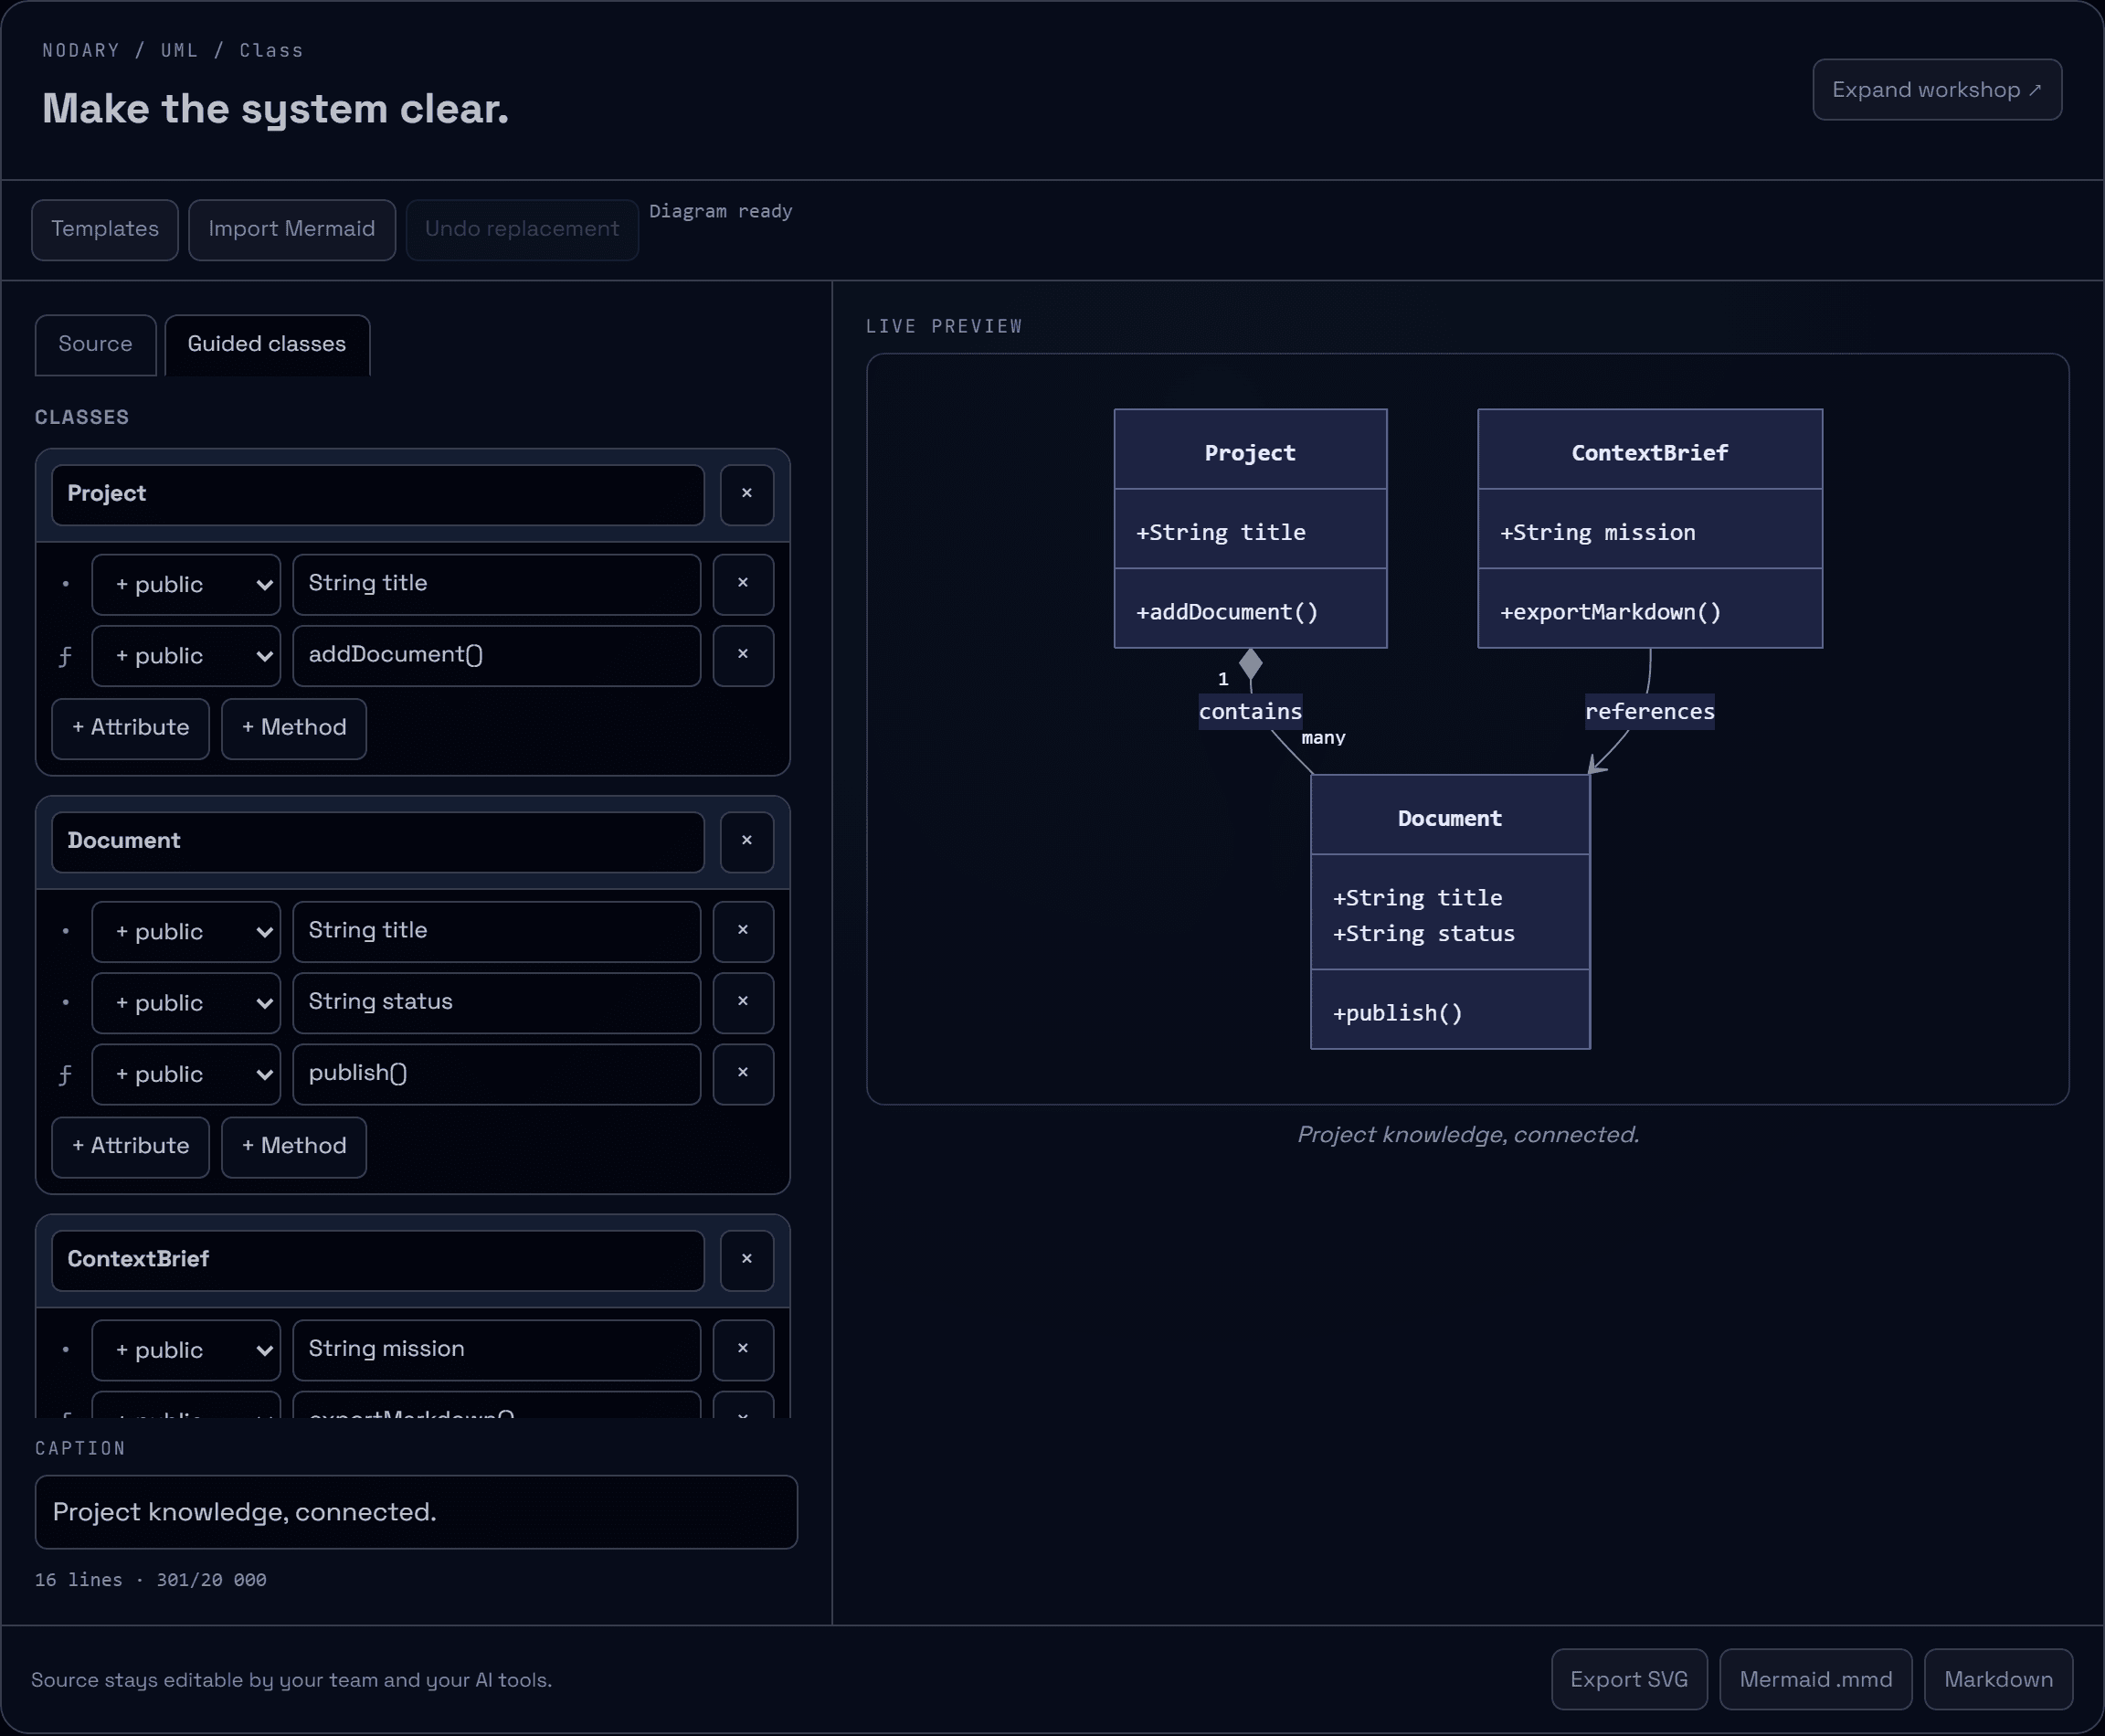Screen dimensions: 2105x1736
Task: Switch to the Source tab
Action: coord(95,345)
